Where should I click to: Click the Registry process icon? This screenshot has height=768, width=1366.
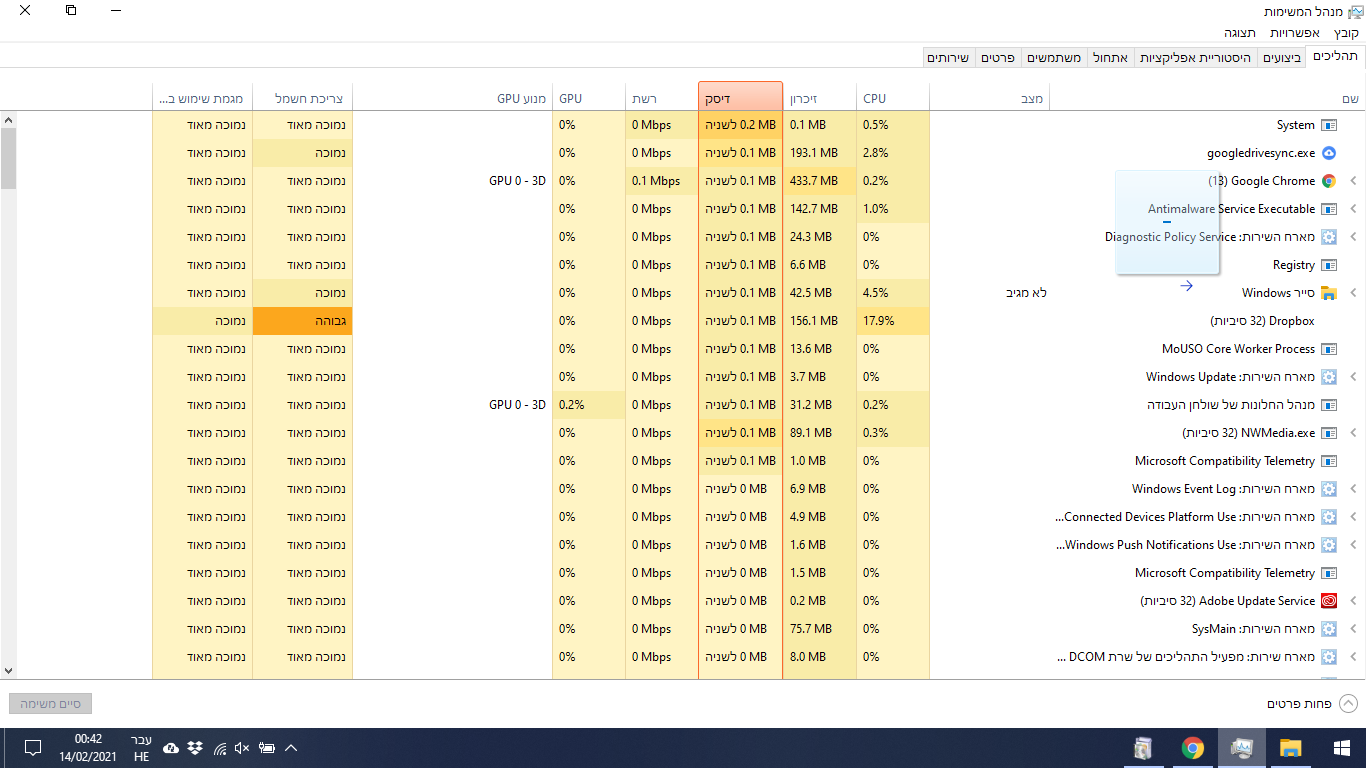1328,265
